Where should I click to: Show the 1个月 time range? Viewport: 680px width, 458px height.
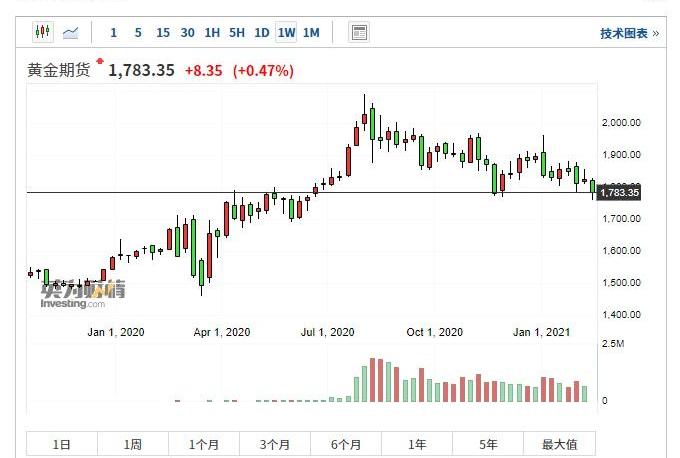(204, 444)
